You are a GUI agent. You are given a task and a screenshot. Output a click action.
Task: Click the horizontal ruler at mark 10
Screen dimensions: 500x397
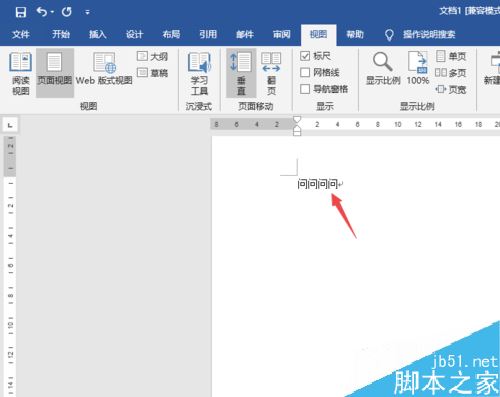point(398,124)
